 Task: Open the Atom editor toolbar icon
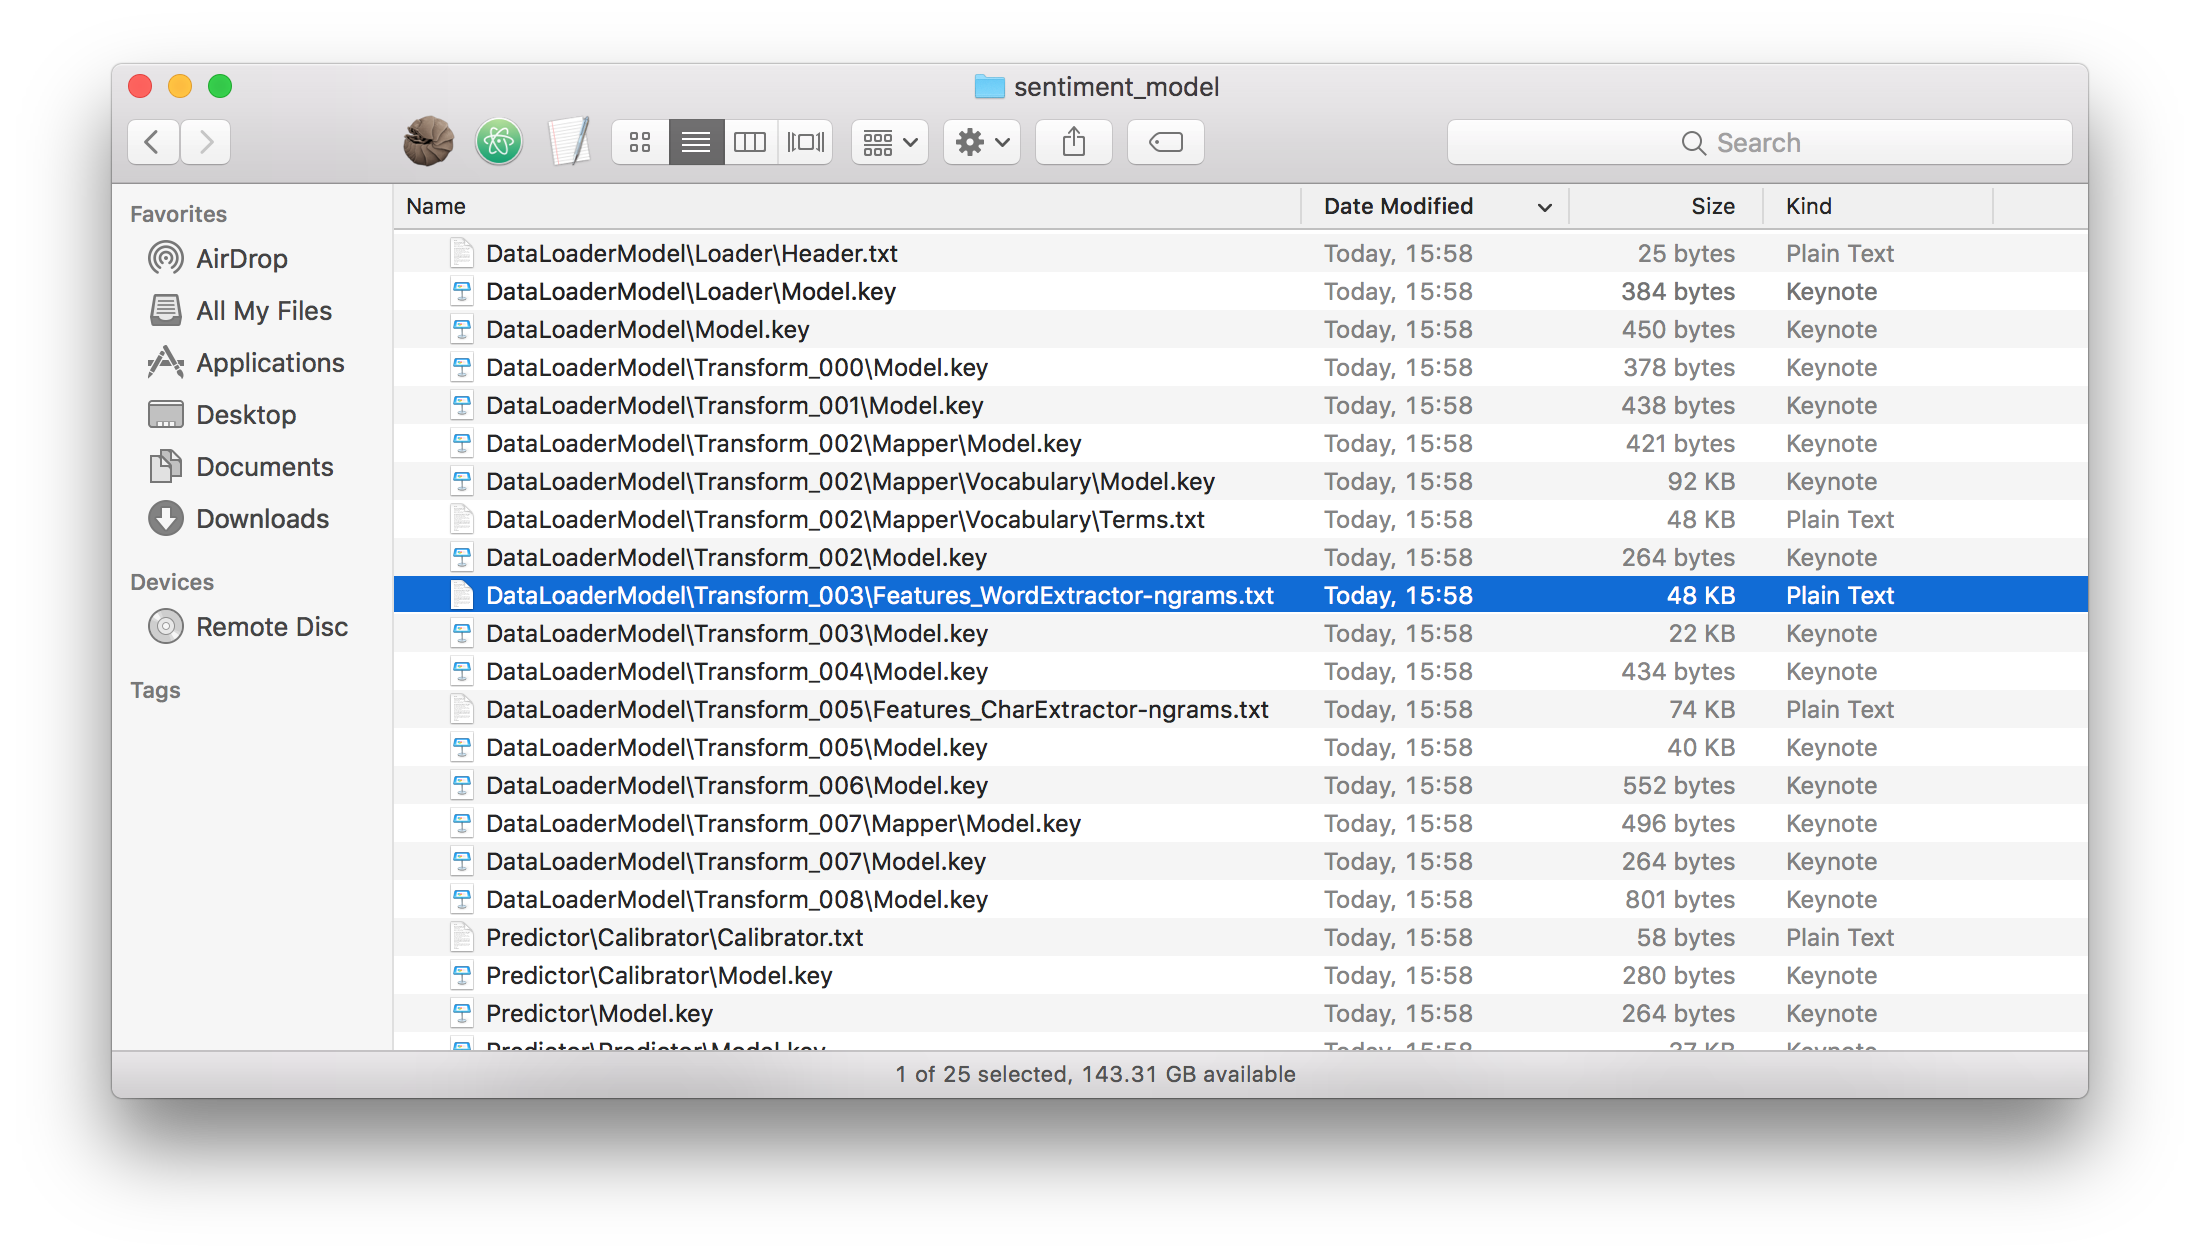tap(498, 141)
